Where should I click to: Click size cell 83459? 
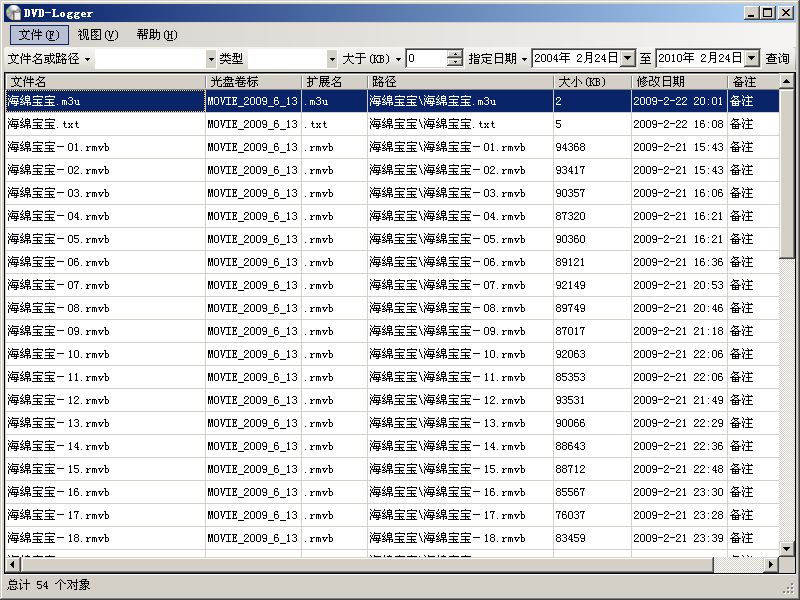pyautogui.click(x=592, y=538)
